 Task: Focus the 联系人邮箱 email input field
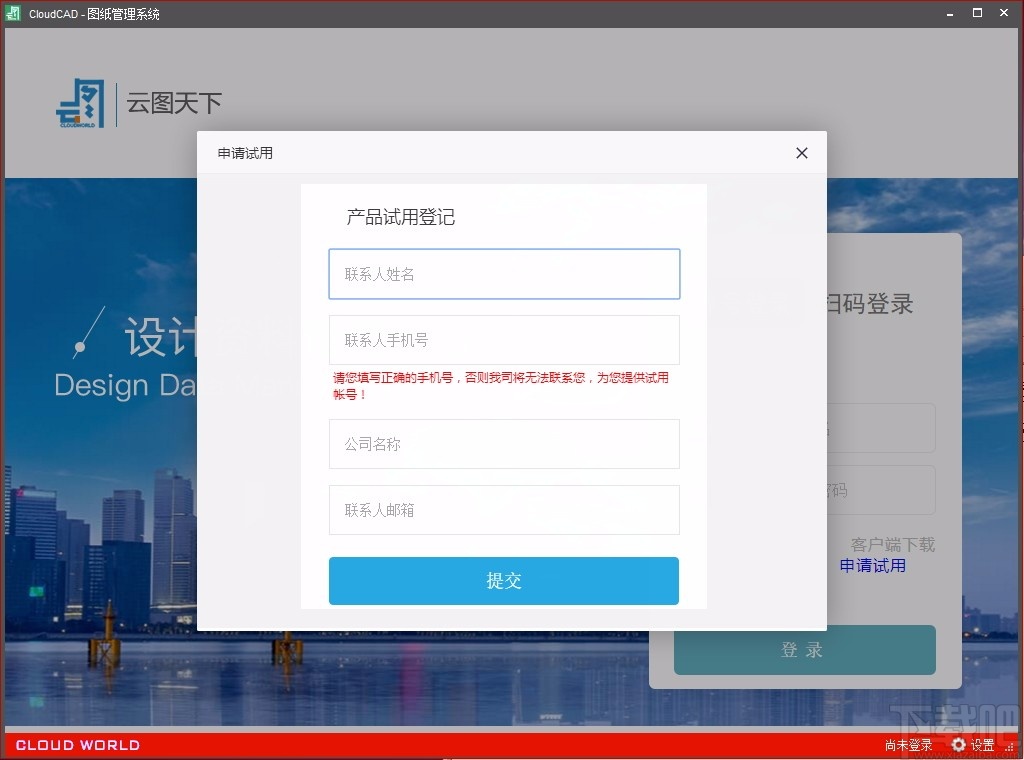(x=504, y=510)
